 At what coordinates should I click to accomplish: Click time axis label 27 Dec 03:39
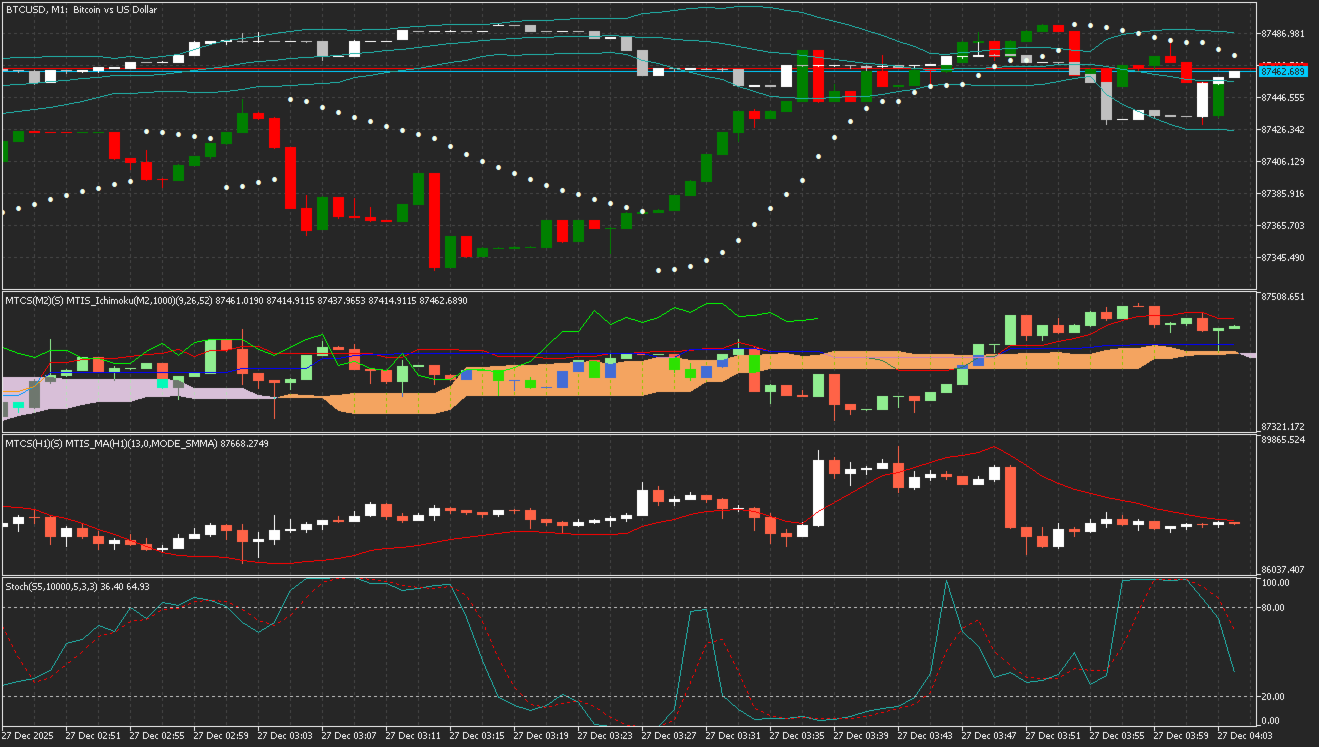pos(861,736)
